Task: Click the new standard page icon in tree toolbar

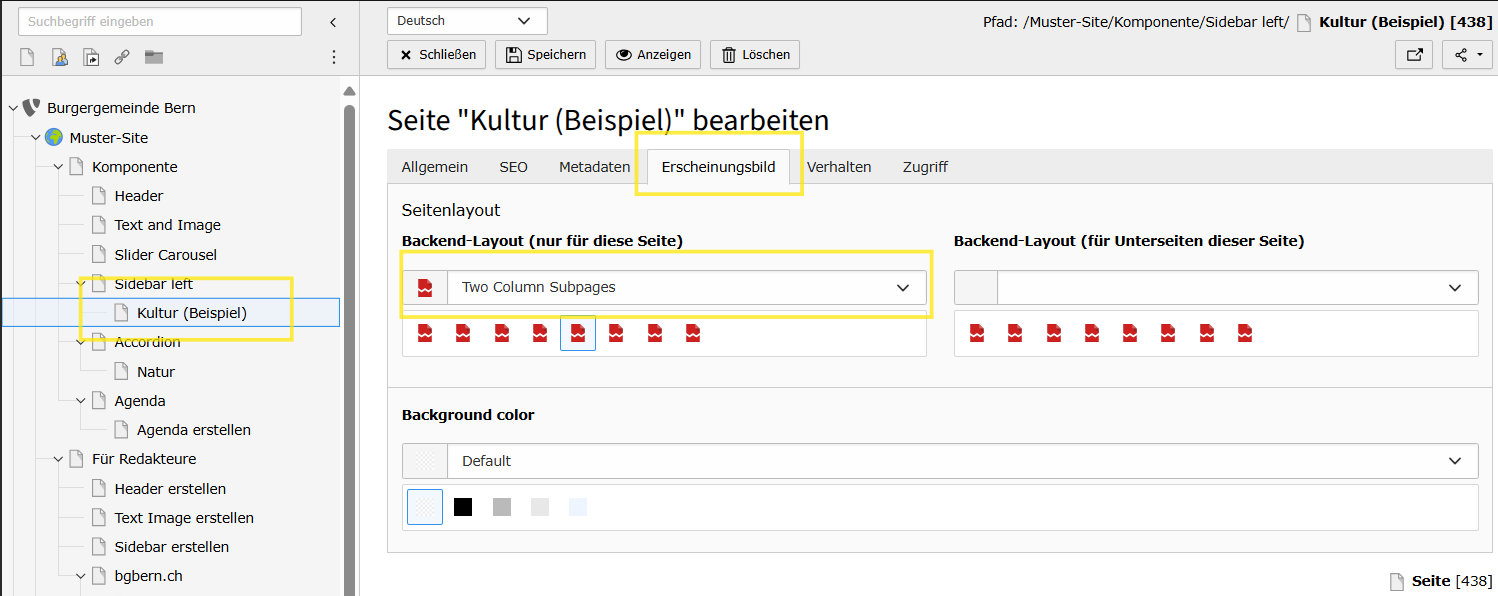Action: pyautogui.click(x=27, y=57)
